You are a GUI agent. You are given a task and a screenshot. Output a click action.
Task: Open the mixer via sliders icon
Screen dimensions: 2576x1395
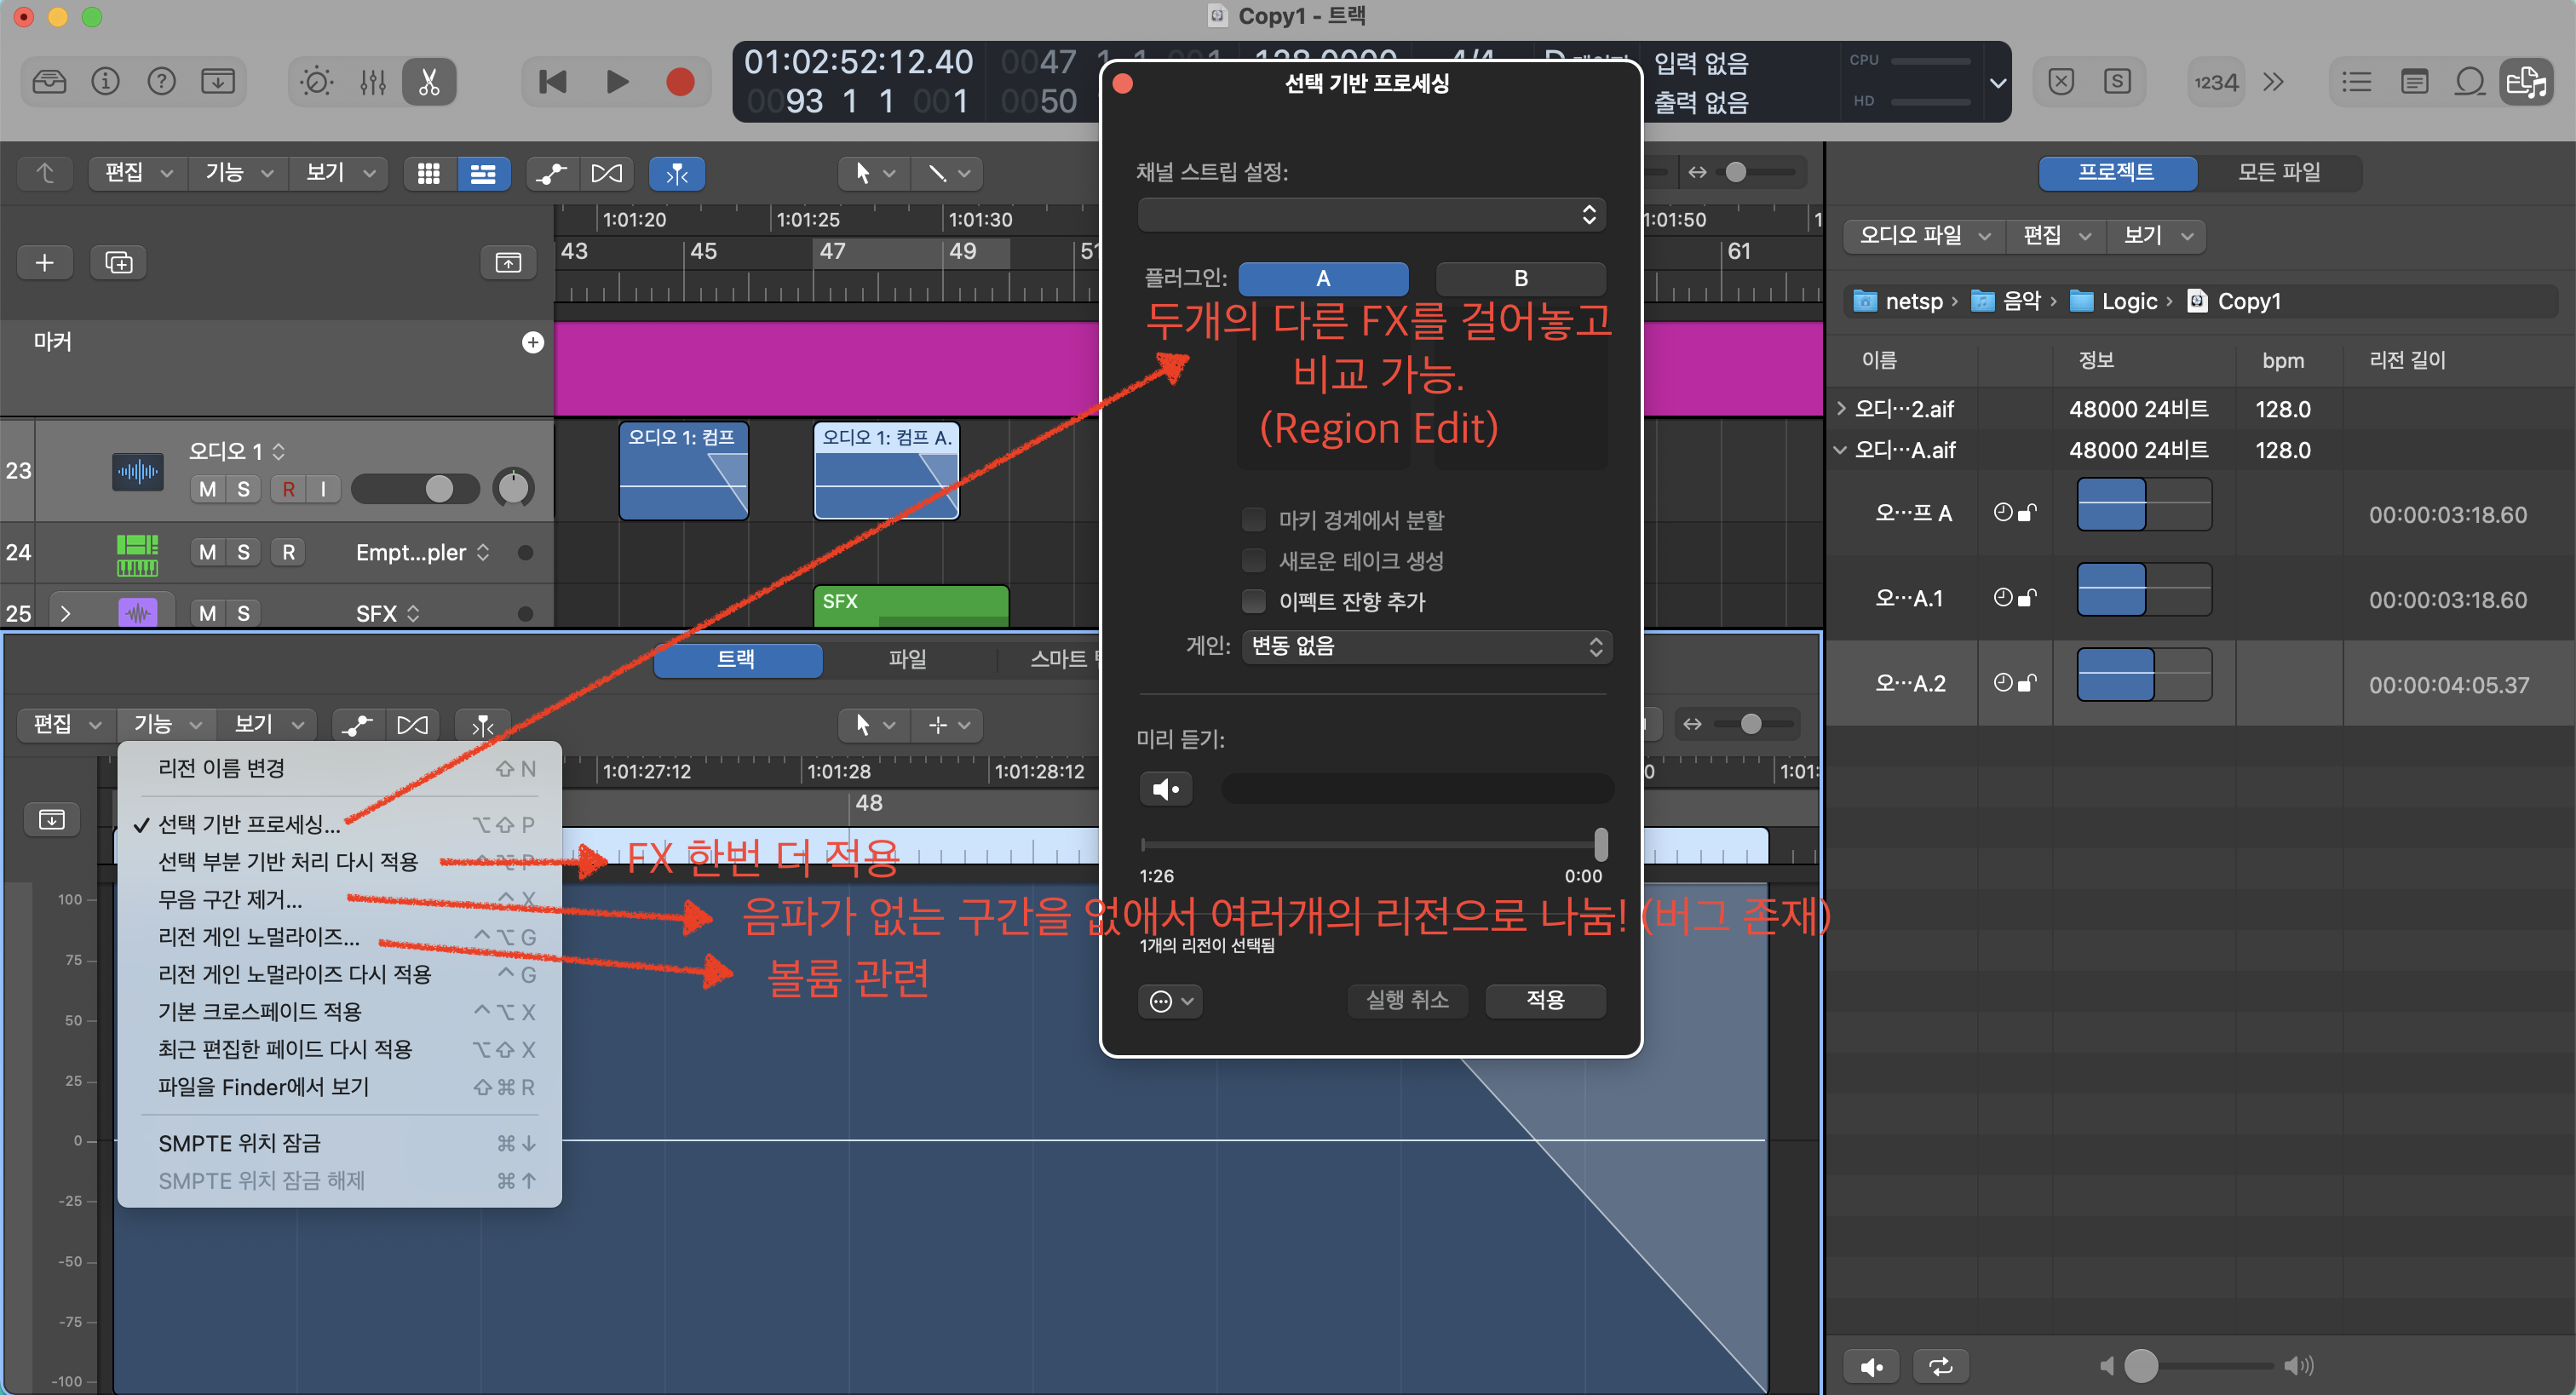click(x=373, y=82)
